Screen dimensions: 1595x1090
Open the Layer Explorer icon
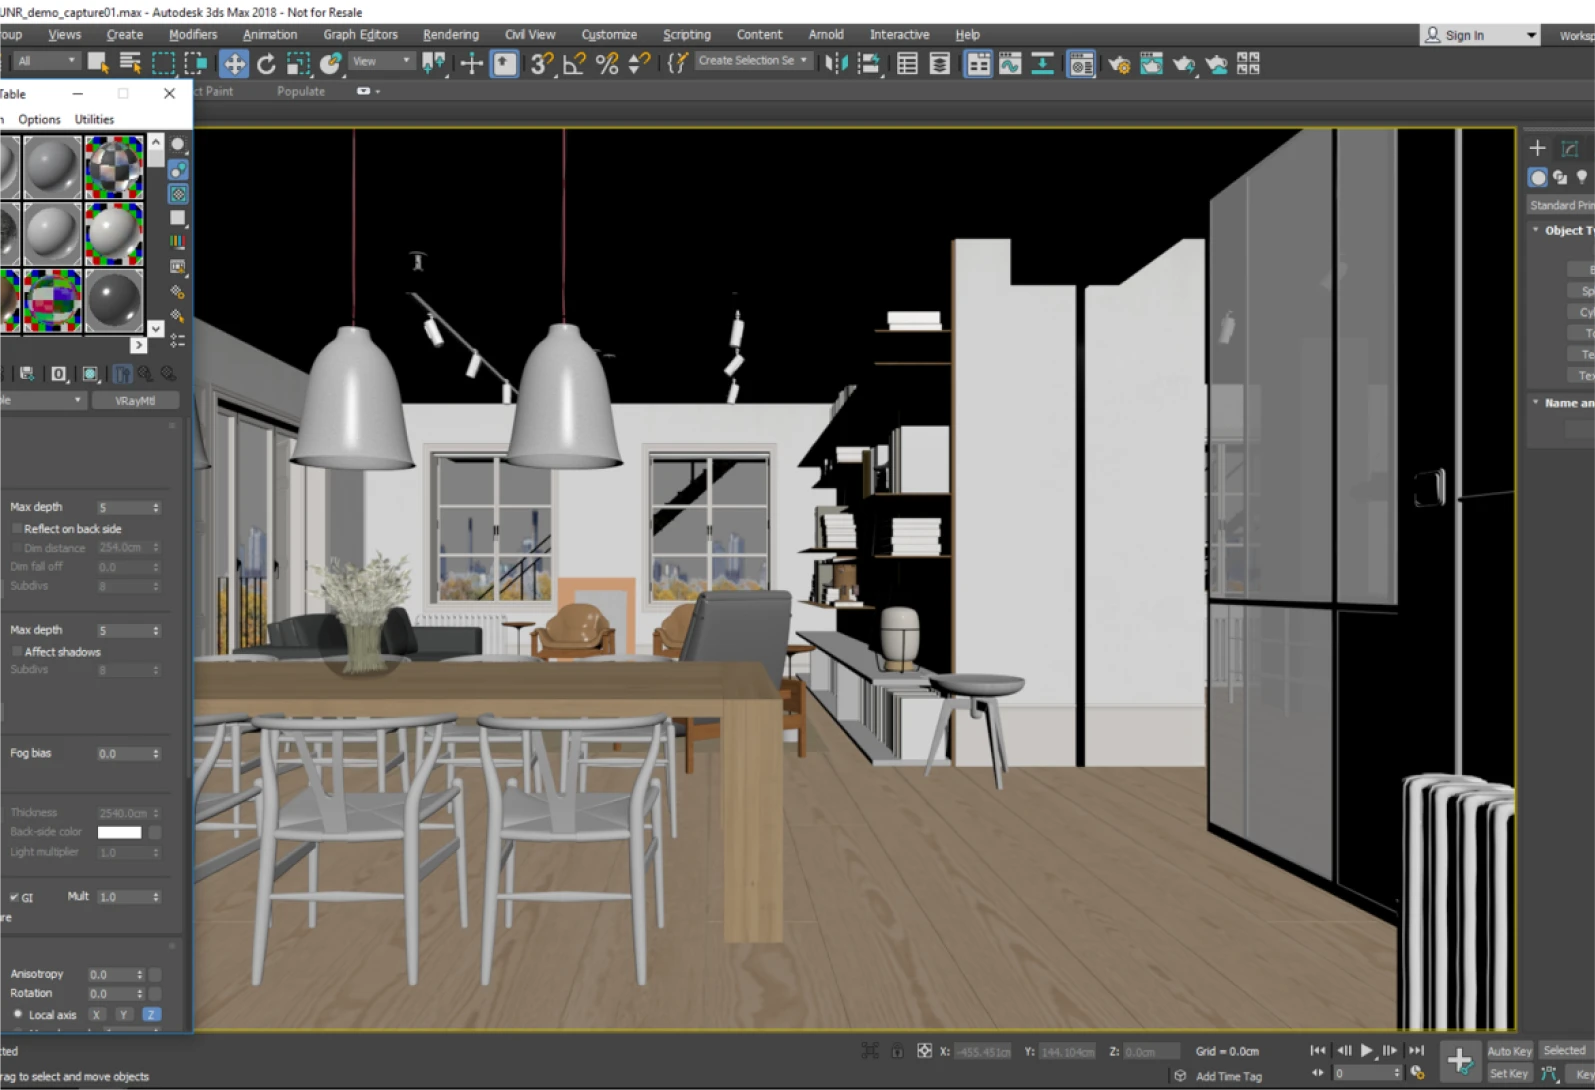[940, 64]
